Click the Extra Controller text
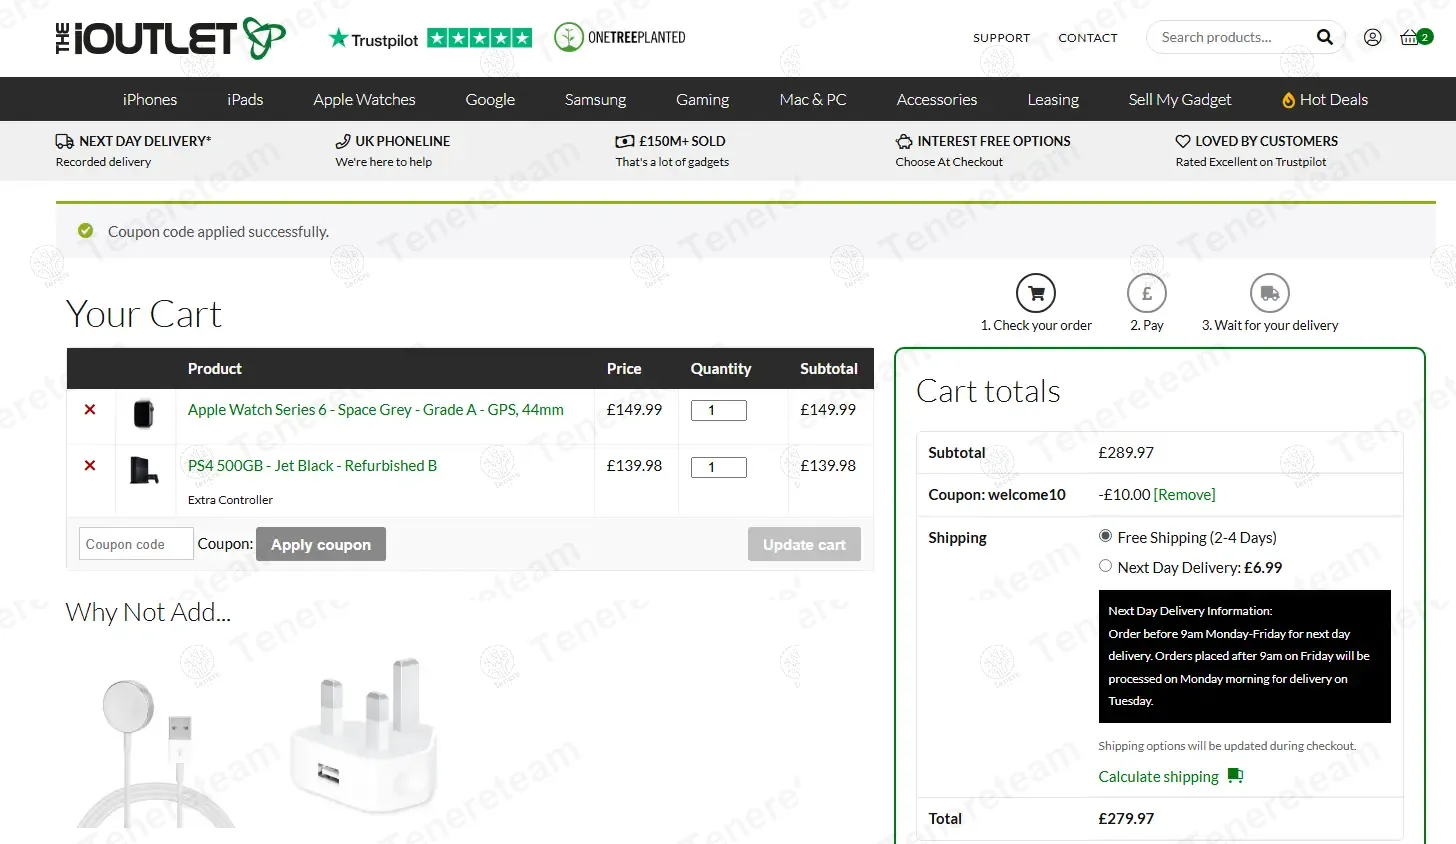 (x=230, y=500)
